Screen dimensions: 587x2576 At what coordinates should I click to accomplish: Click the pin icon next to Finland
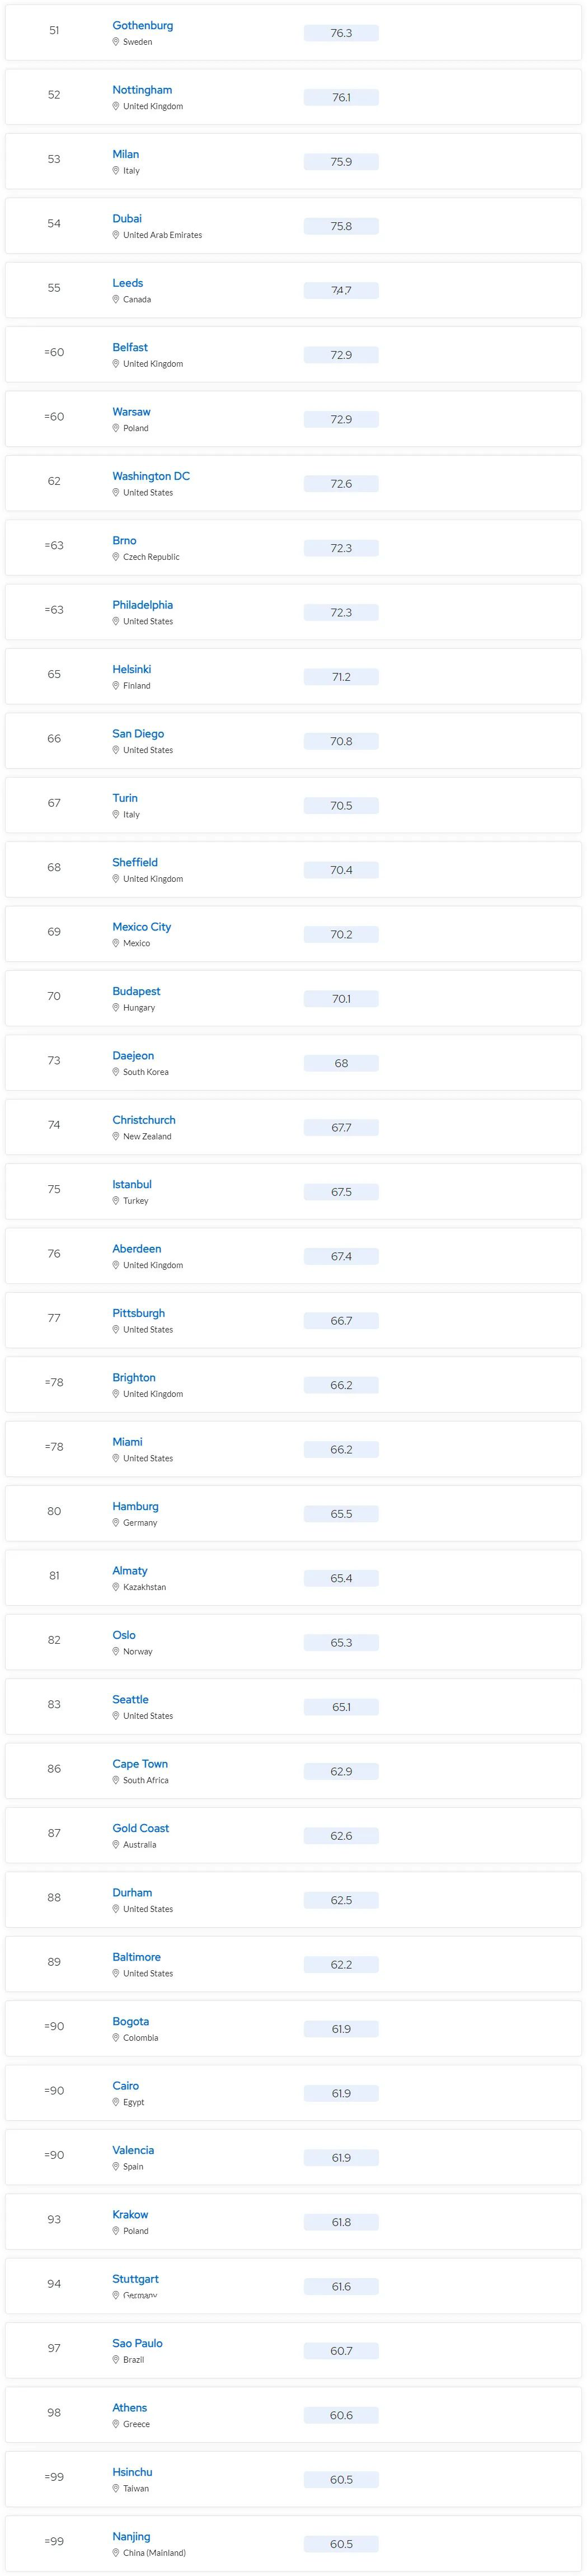click(x=116, y=686)
